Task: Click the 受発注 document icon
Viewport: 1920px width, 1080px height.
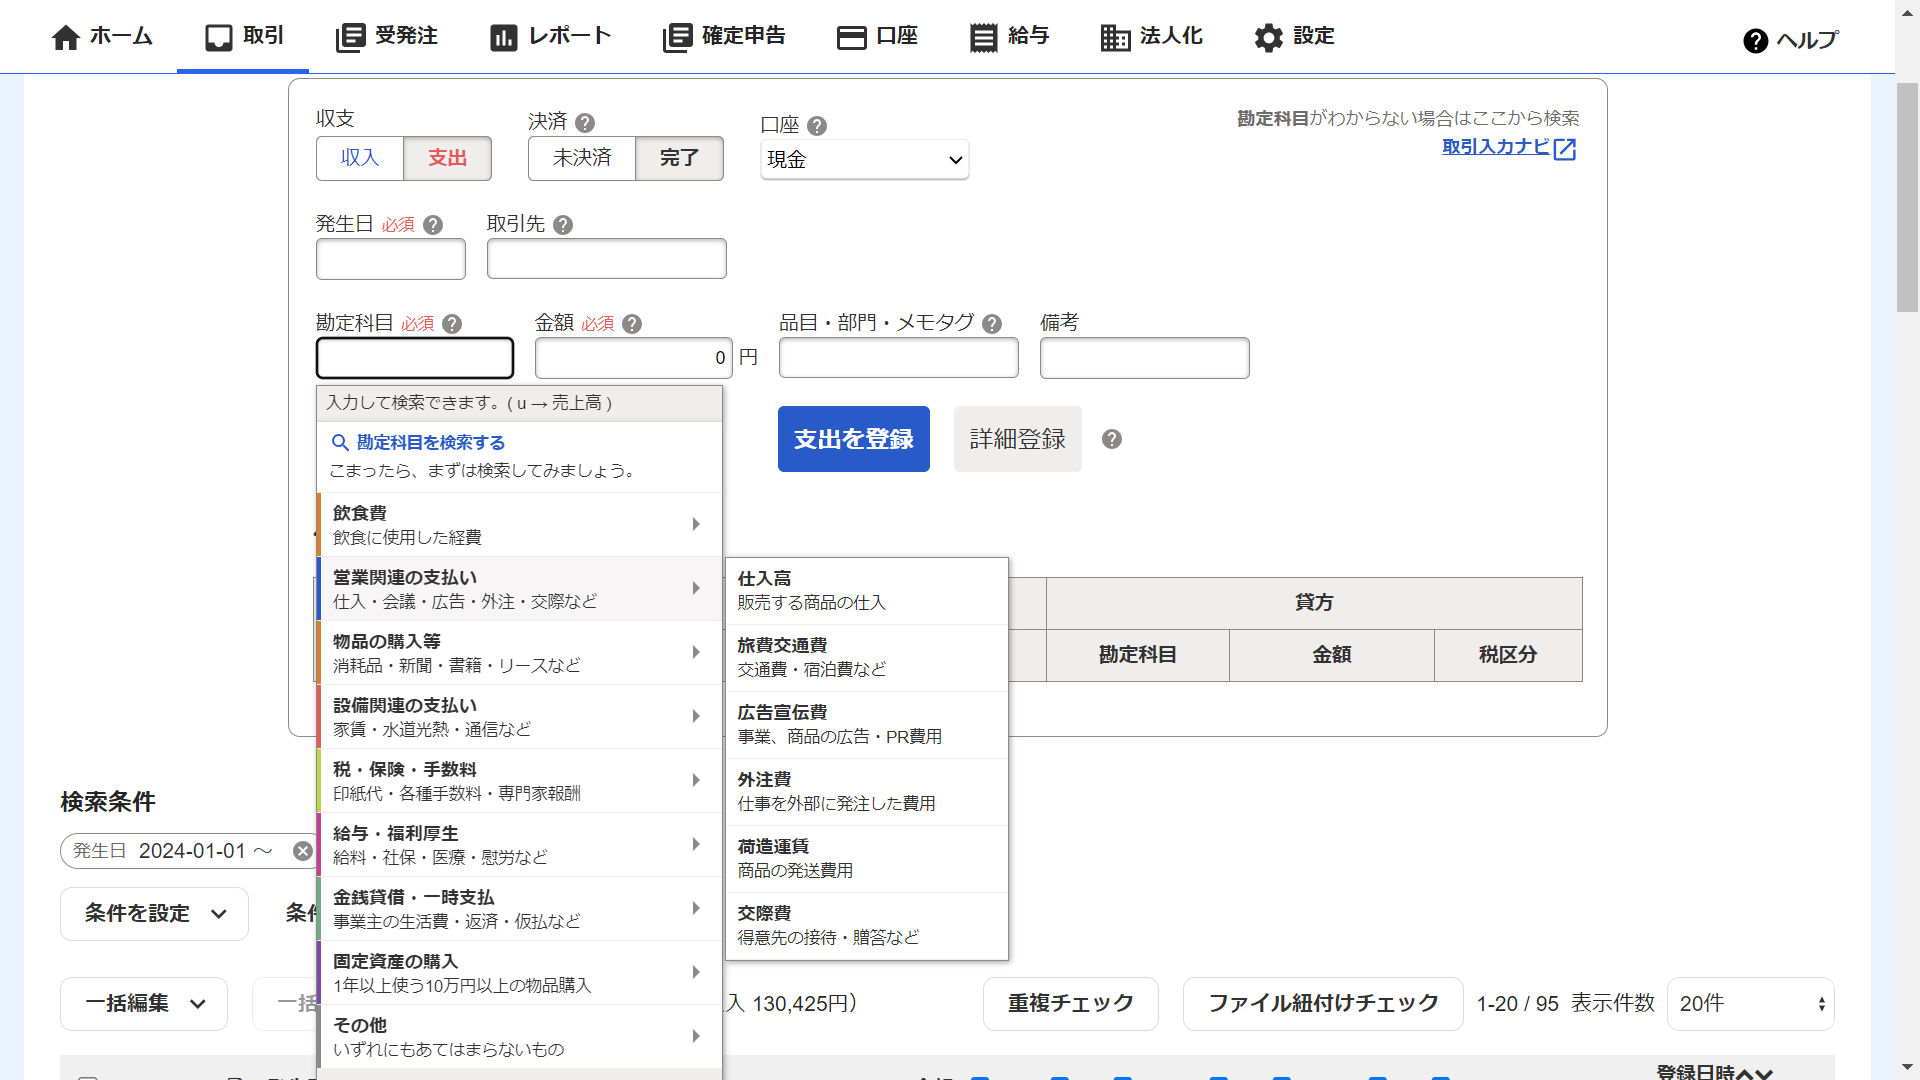Action: click(350, 38)
